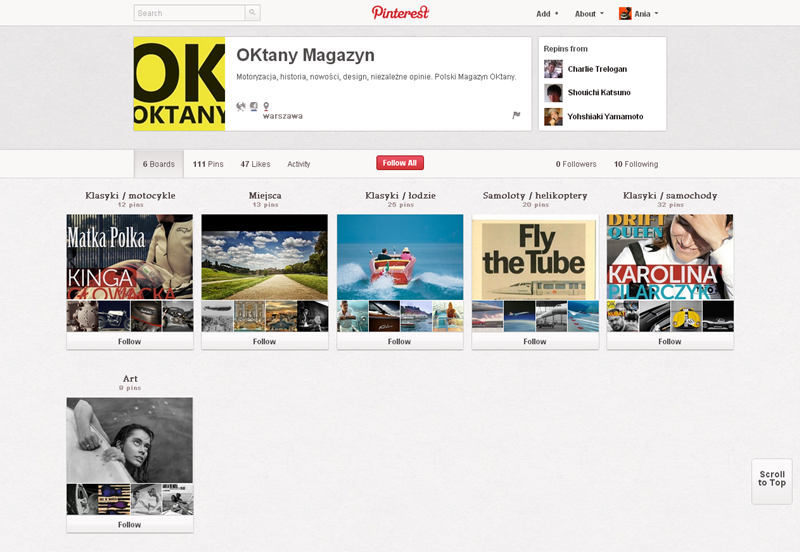Follow the Miejsca board
The width and height of the screenshot is (800, 552).
(x=264, y=341)
